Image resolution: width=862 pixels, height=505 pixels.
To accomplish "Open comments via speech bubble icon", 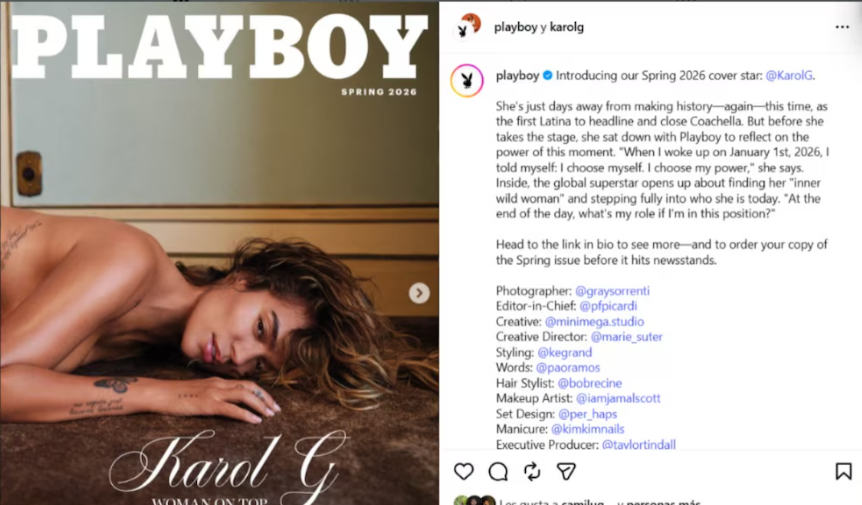I will (498, 471).
